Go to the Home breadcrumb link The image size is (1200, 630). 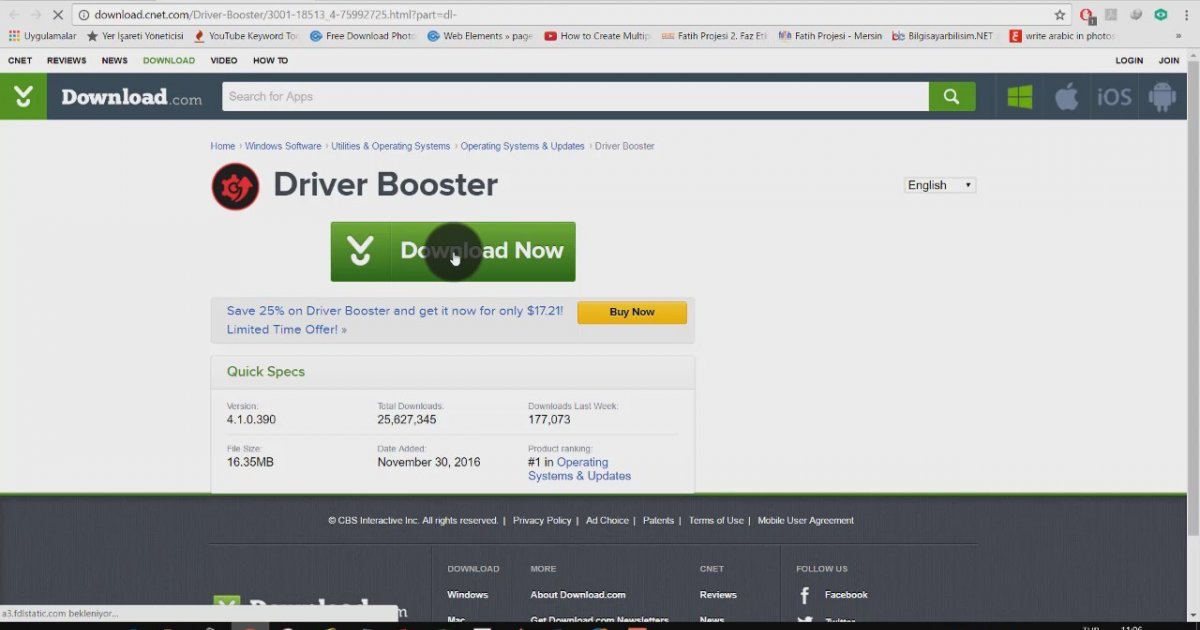222,146
